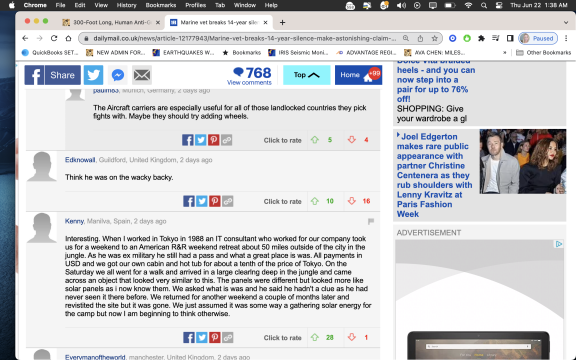Viewport: 576px width, 360px height.
Task: Upvote Kenny's comment with green arrow
Action: pyautogui.click(x=315, y=337)
